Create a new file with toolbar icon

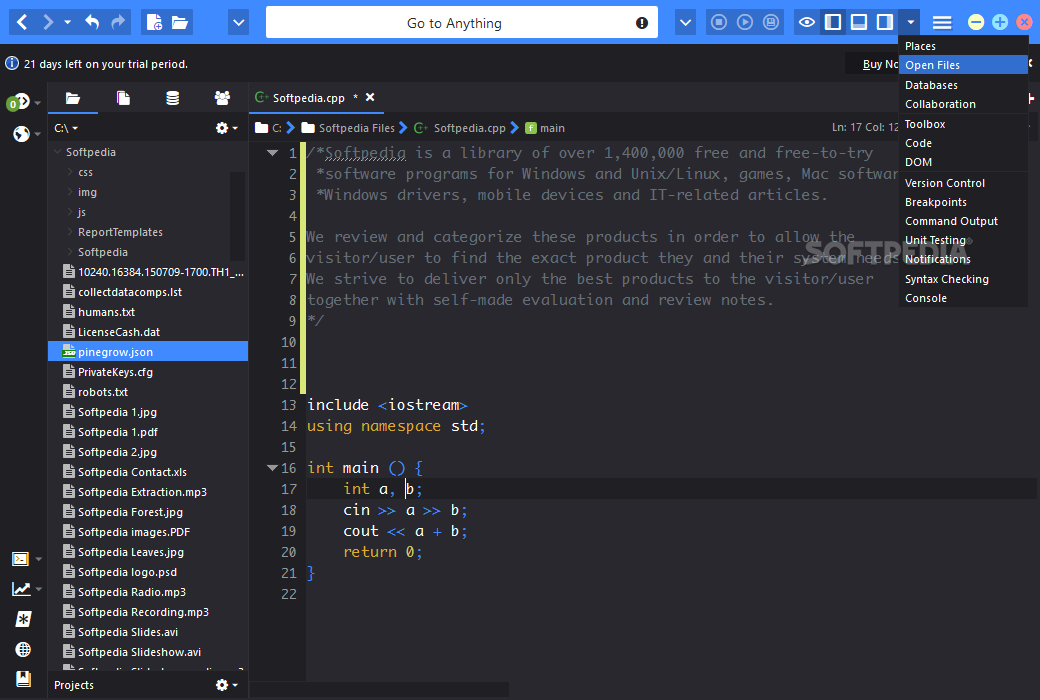[x=155, y=23]
